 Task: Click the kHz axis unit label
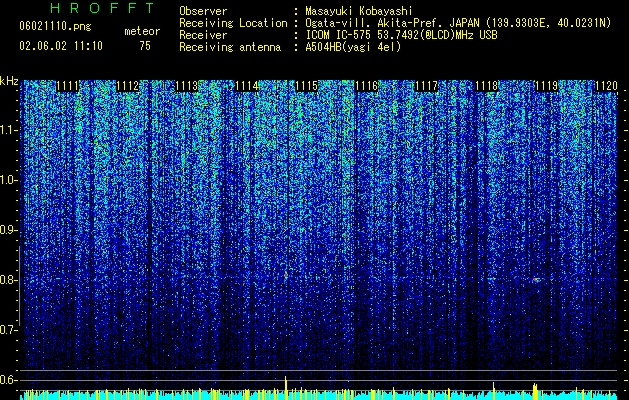point(9,81)
